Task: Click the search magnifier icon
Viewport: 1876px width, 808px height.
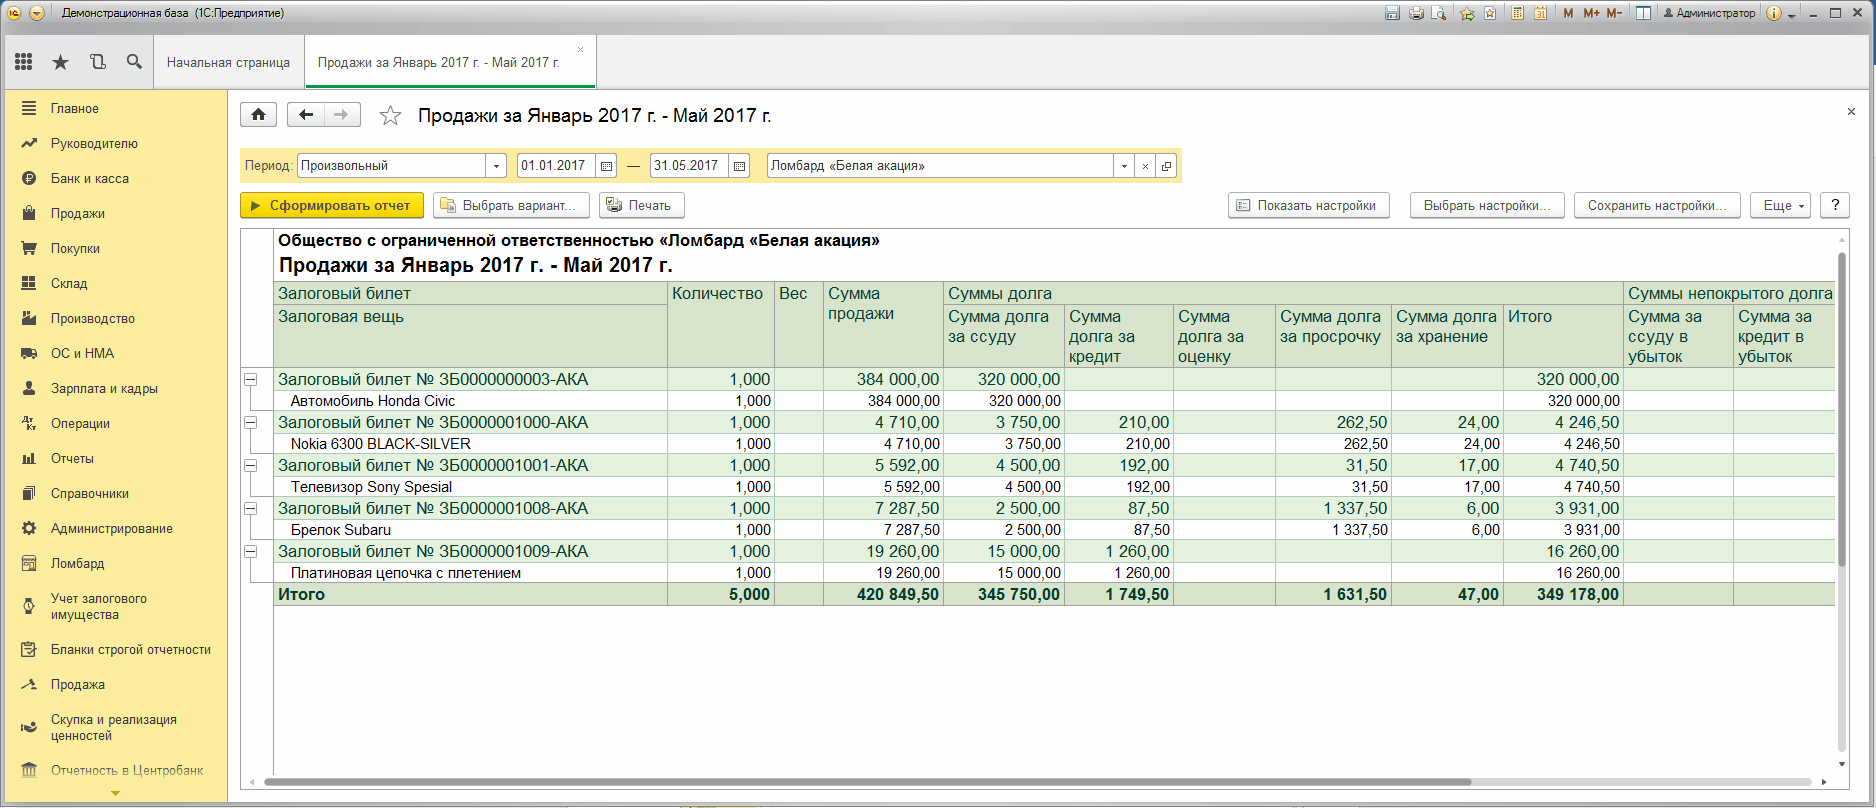Action: pos(134,62)
